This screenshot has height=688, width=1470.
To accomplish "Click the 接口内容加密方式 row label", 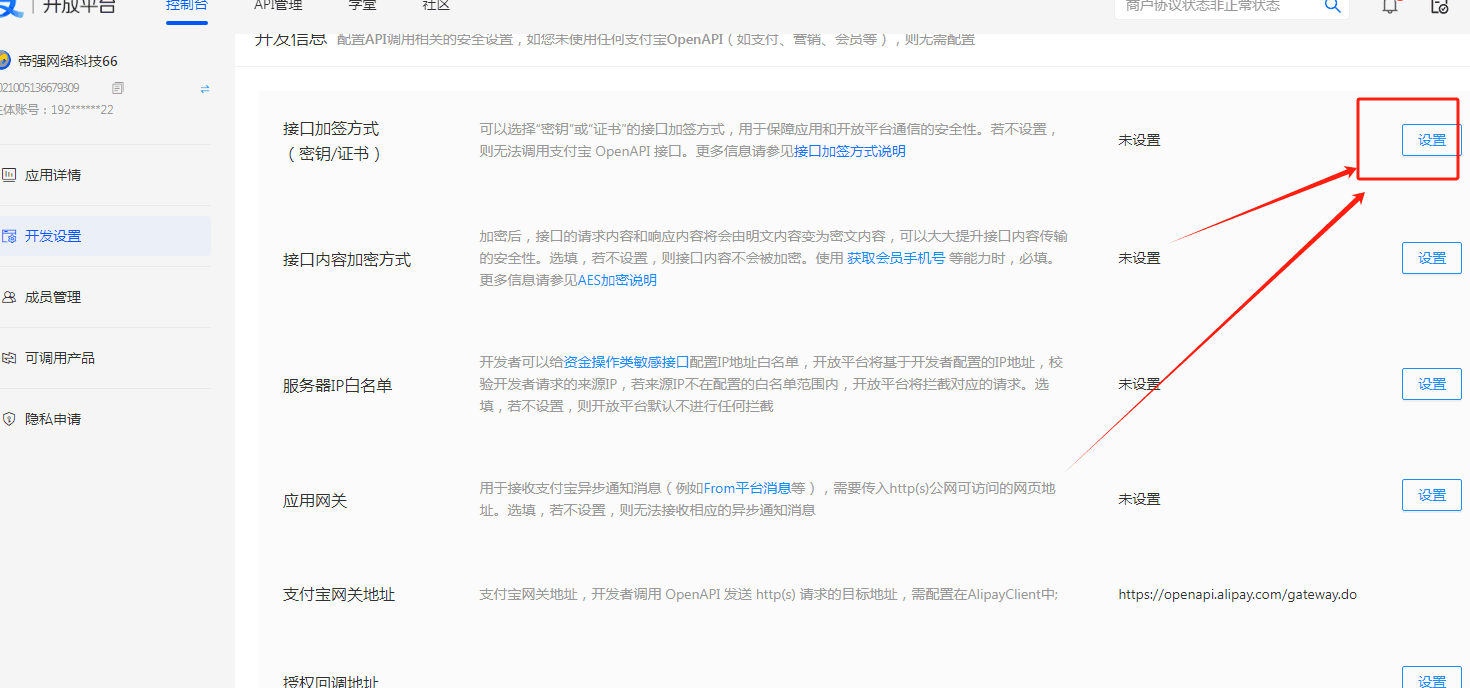I will coord(347,259).
